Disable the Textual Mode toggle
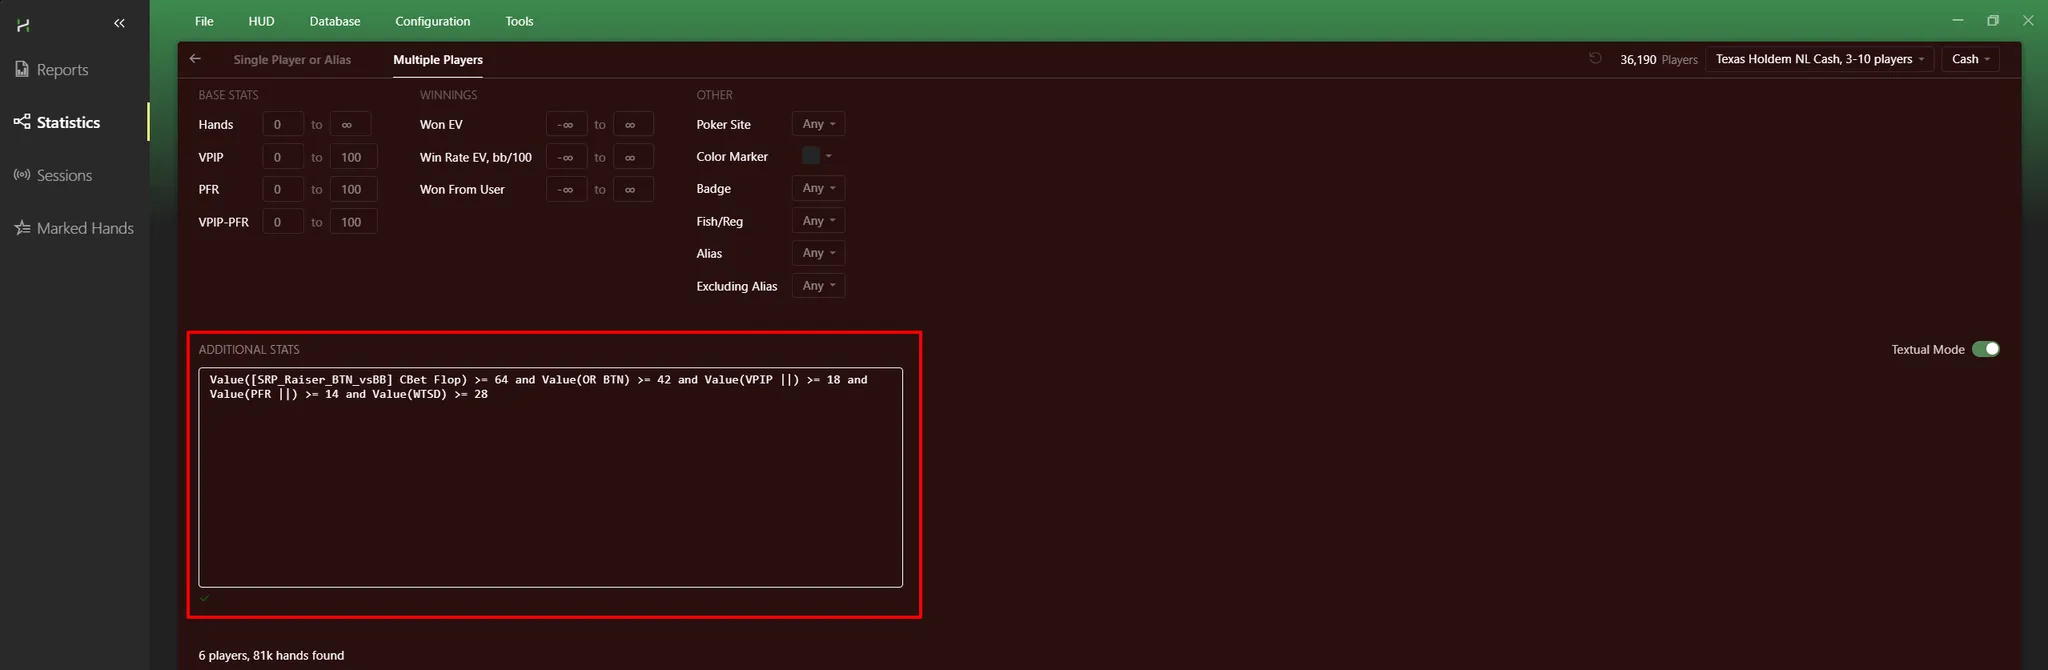The width and height of the screenshot is (2048, 670). tap(1985, 349)
